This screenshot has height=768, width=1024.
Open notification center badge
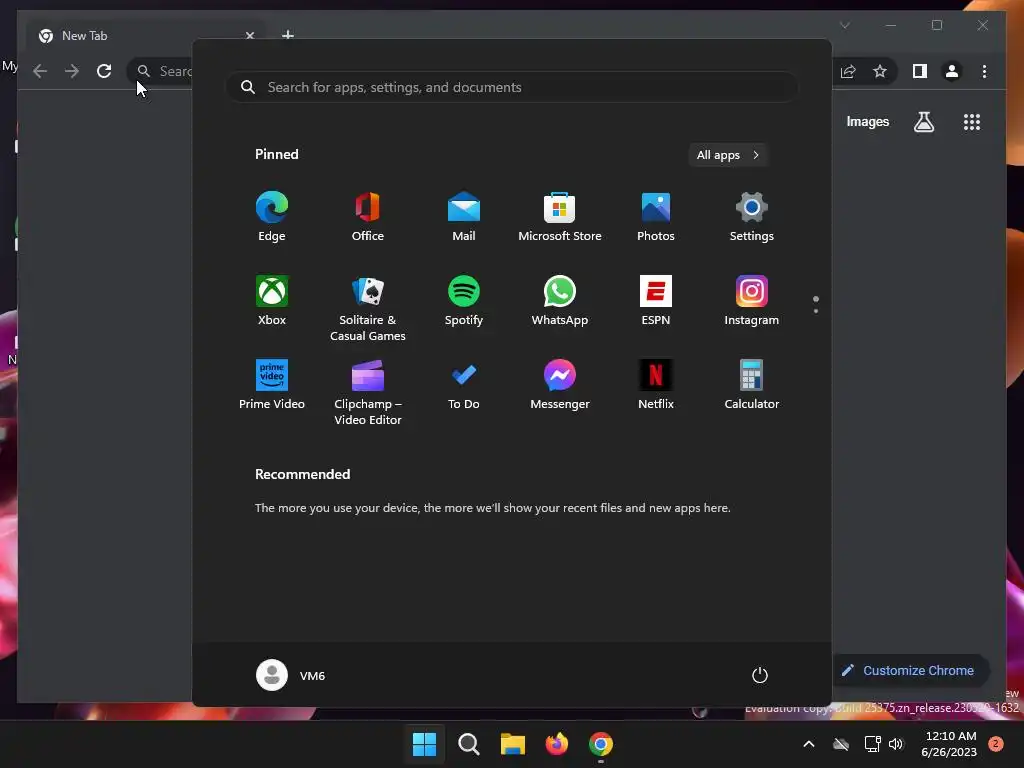pyautogui.click(x=996, y=744)
